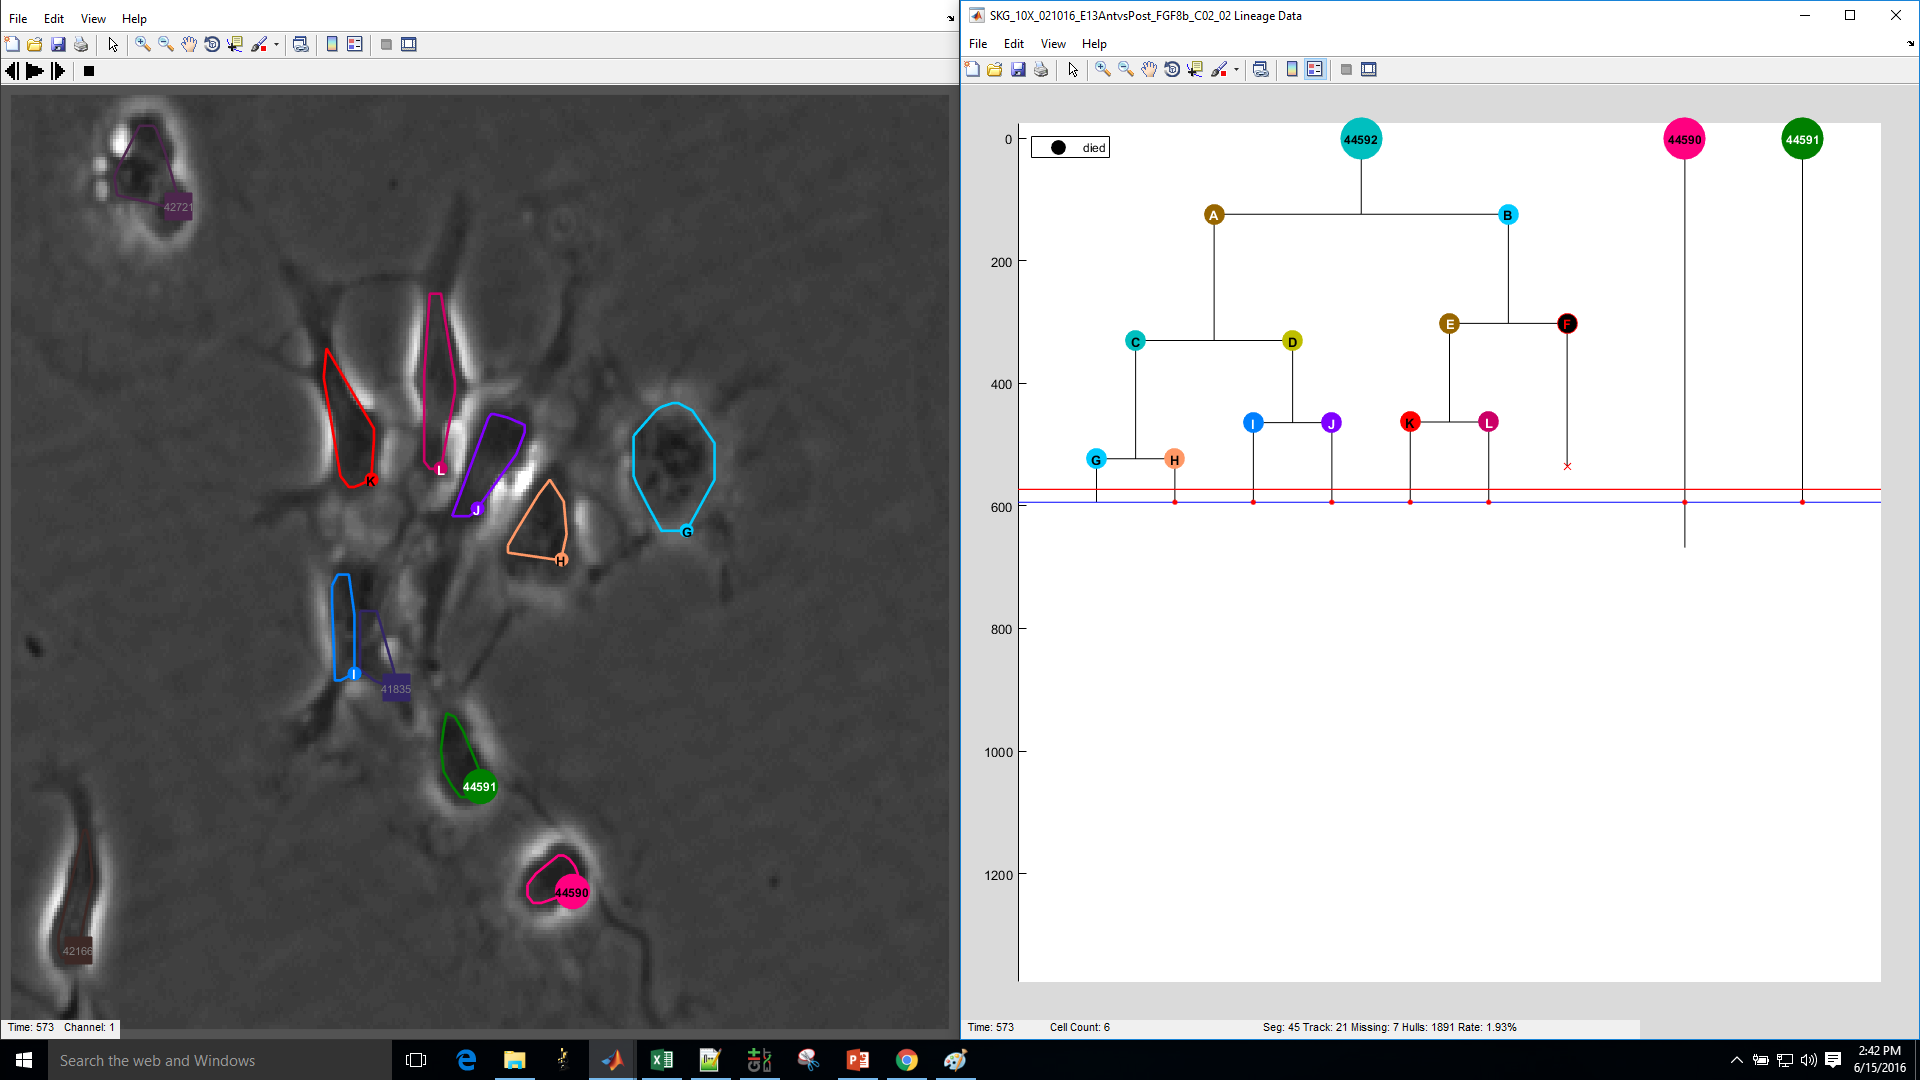Click the died legend entry
Screen dimensions: 1920x1080
click(x=1070, y=147)
